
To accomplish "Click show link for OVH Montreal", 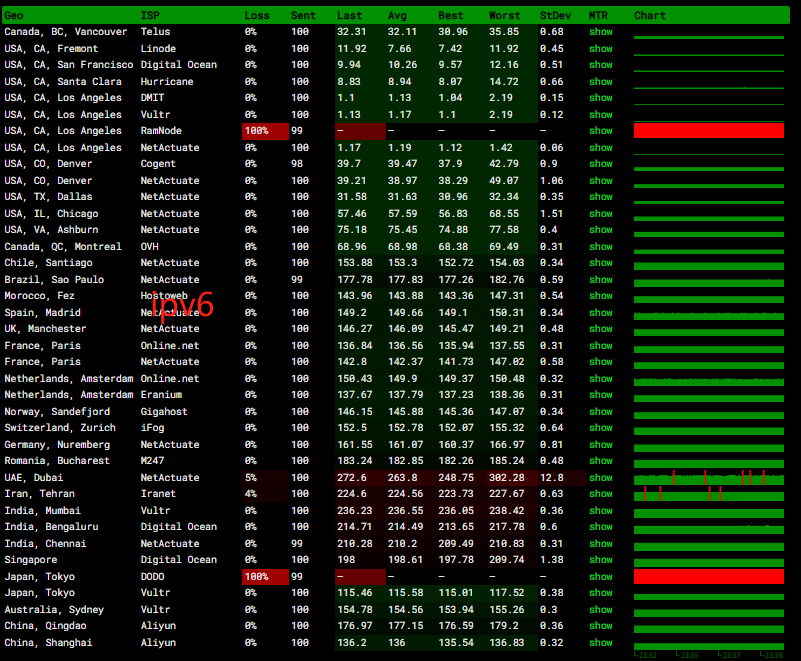I will pos(600,246).
